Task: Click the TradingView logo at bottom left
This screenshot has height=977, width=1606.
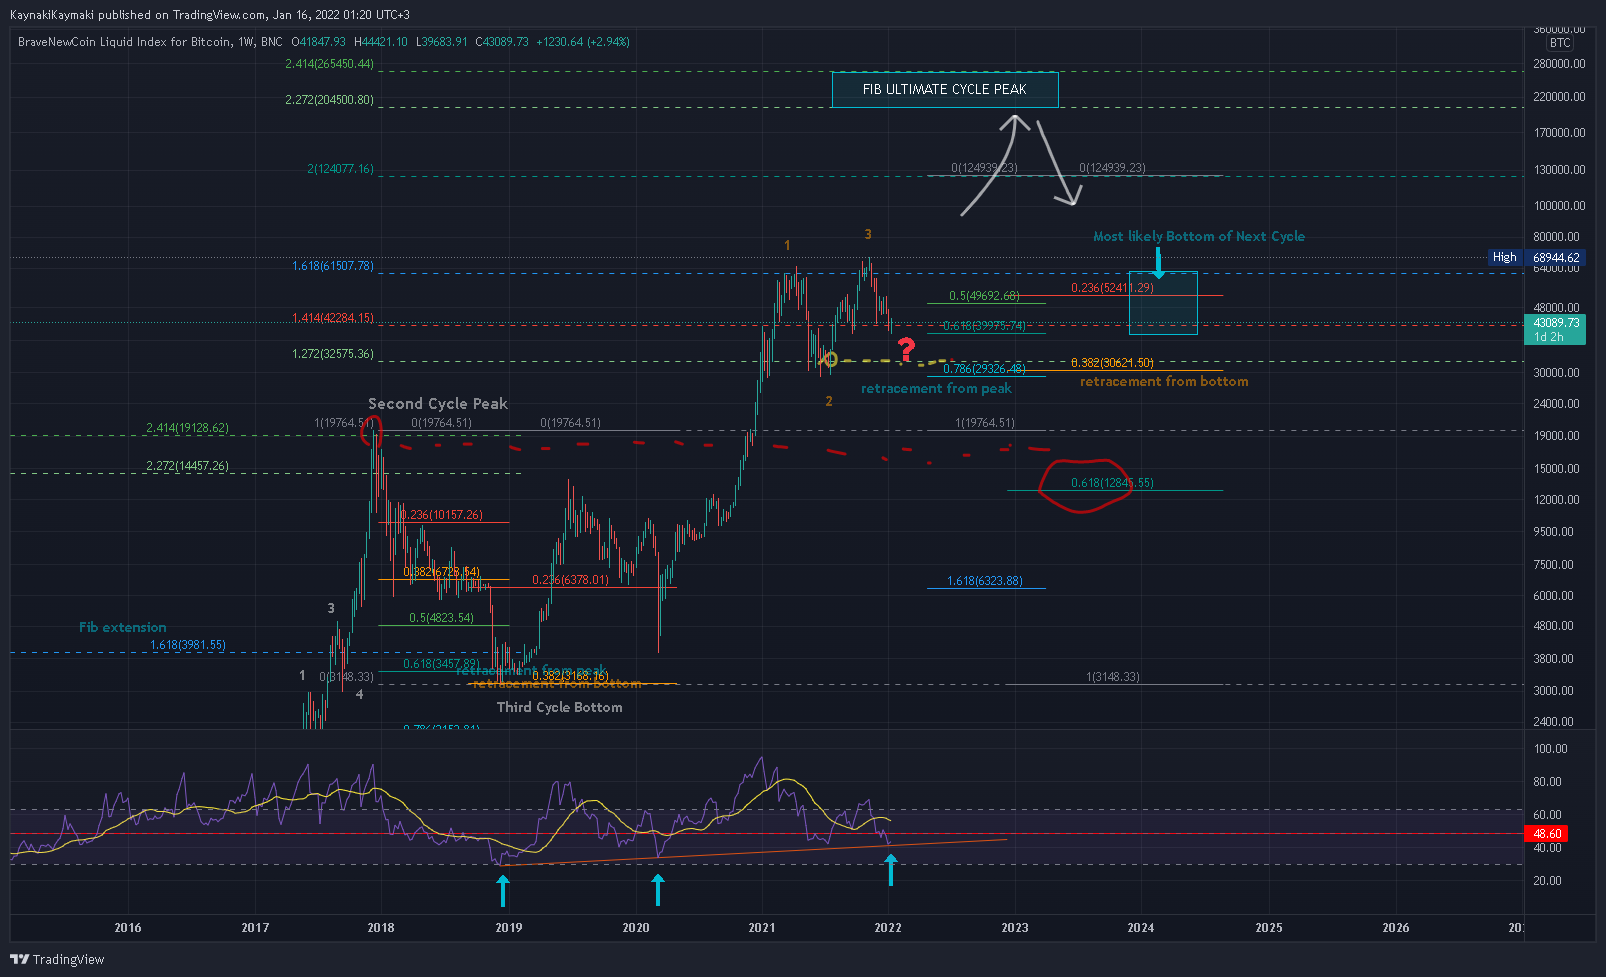Action: click(57, 959)
